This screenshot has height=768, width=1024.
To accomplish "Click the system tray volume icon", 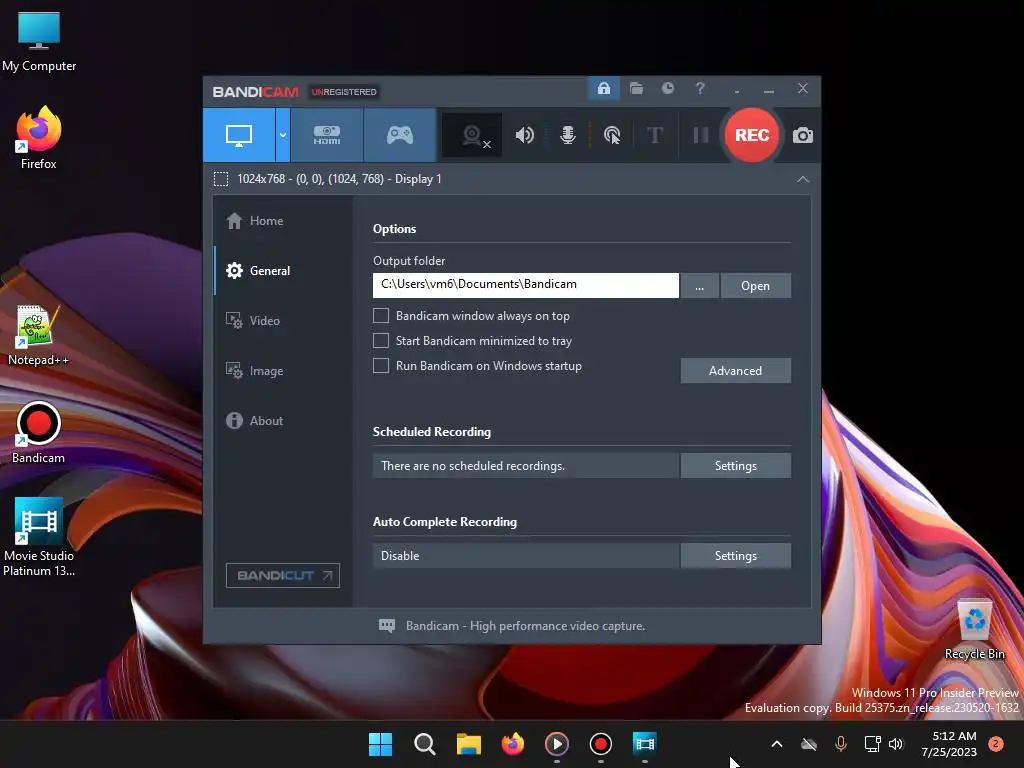I will click(895, 744).
